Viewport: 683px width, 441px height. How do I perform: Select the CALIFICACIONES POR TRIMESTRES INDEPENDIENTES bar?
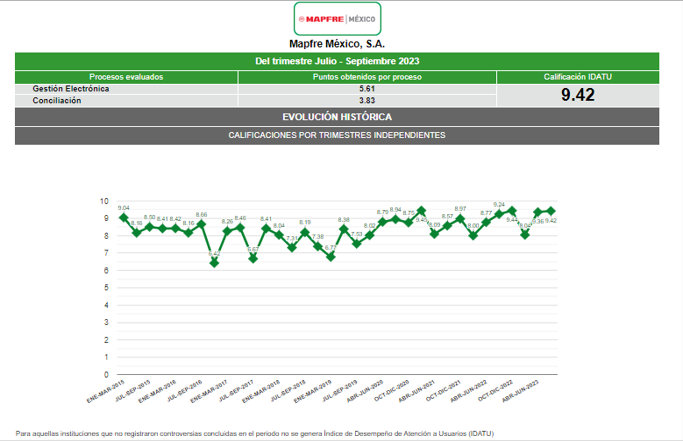pyautogui.click(x=337, y=135)
